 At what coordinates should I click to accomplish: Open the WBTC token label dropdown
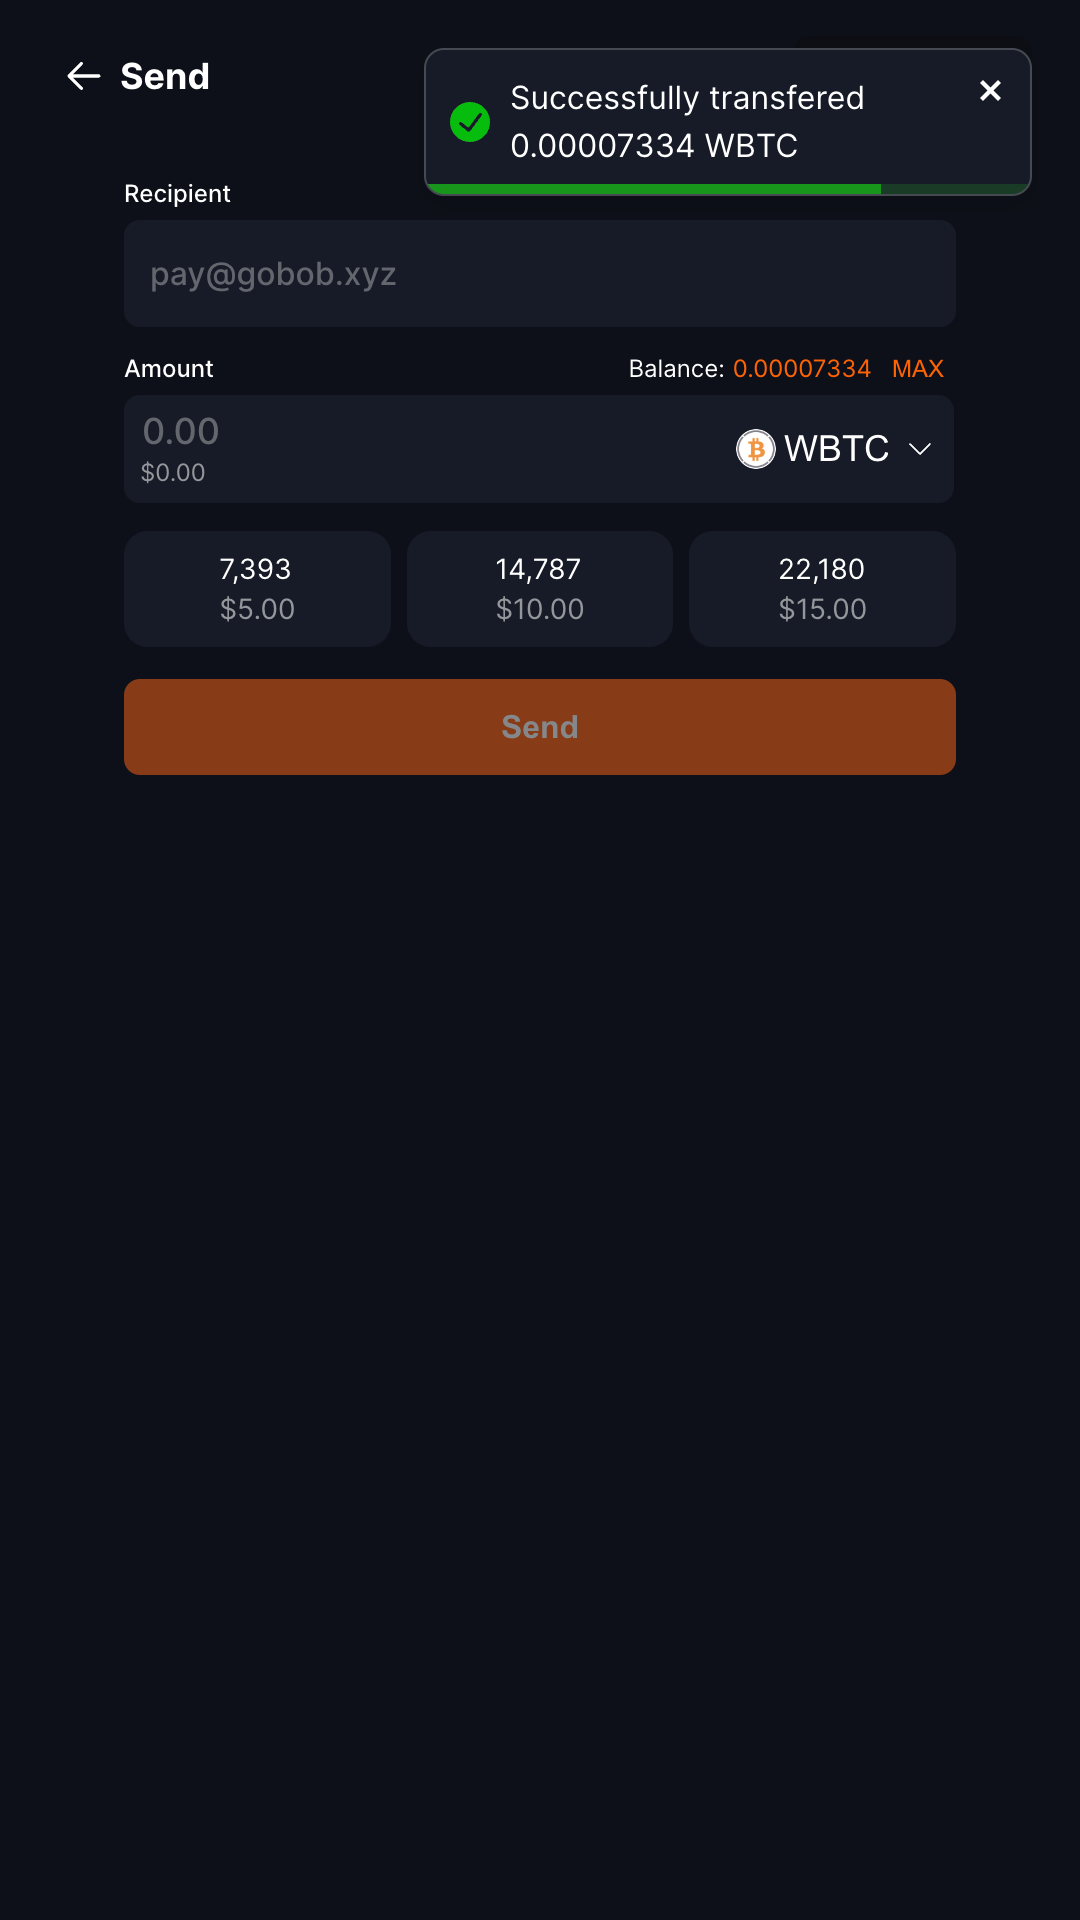click(836, 449)
